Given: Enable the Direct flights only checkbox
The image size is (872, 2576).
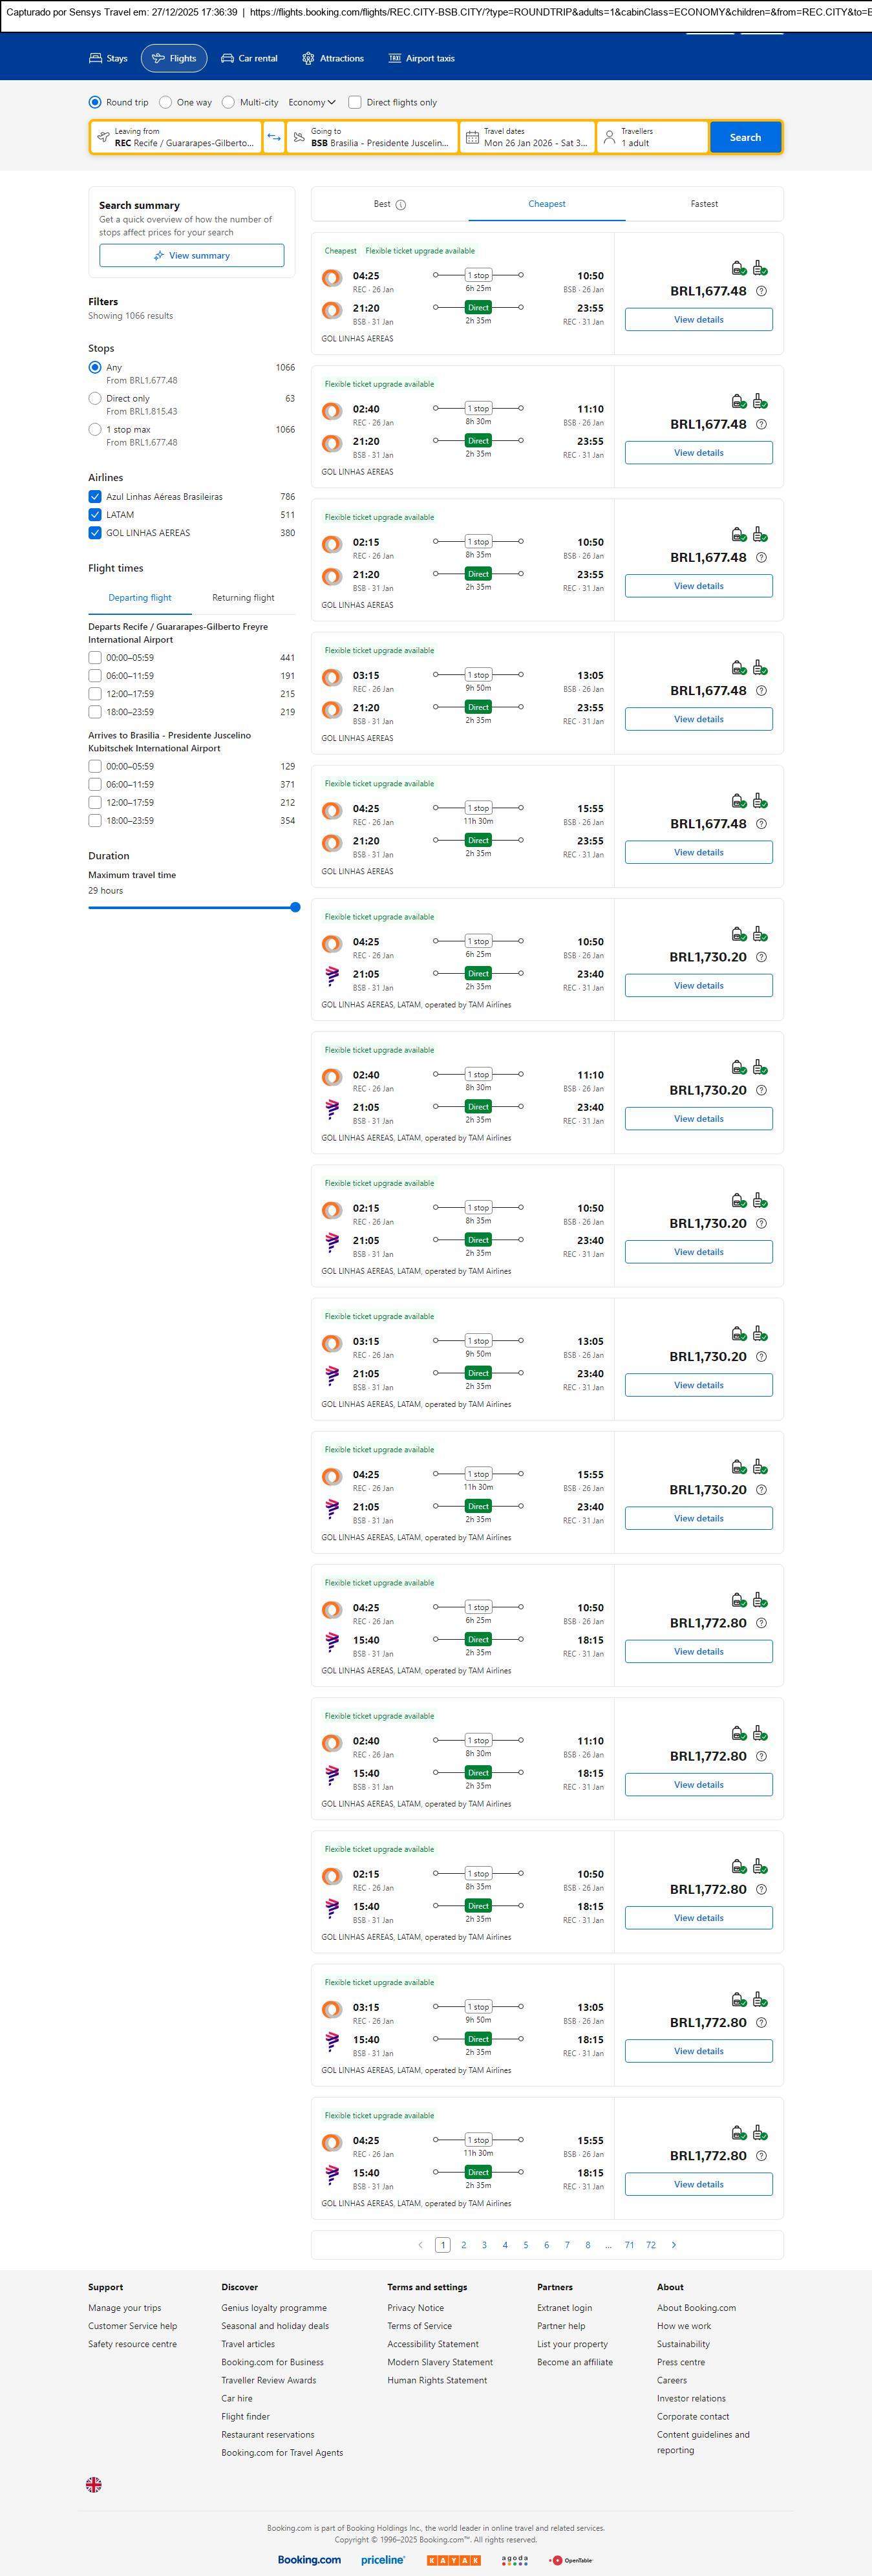Looking at the screenshot, I should (x=355, y=102).
